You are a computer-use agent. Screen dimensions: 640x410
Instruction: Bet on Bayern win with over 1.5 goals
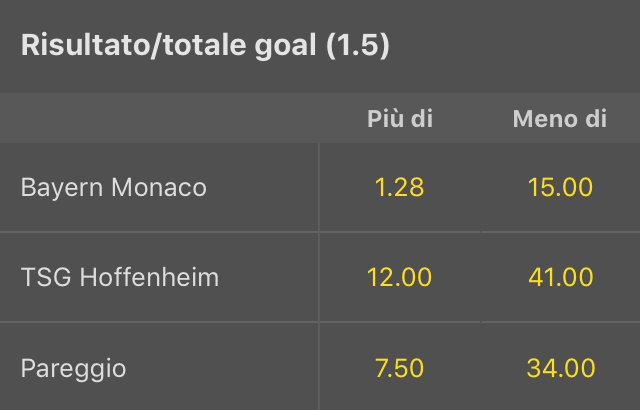399,187
